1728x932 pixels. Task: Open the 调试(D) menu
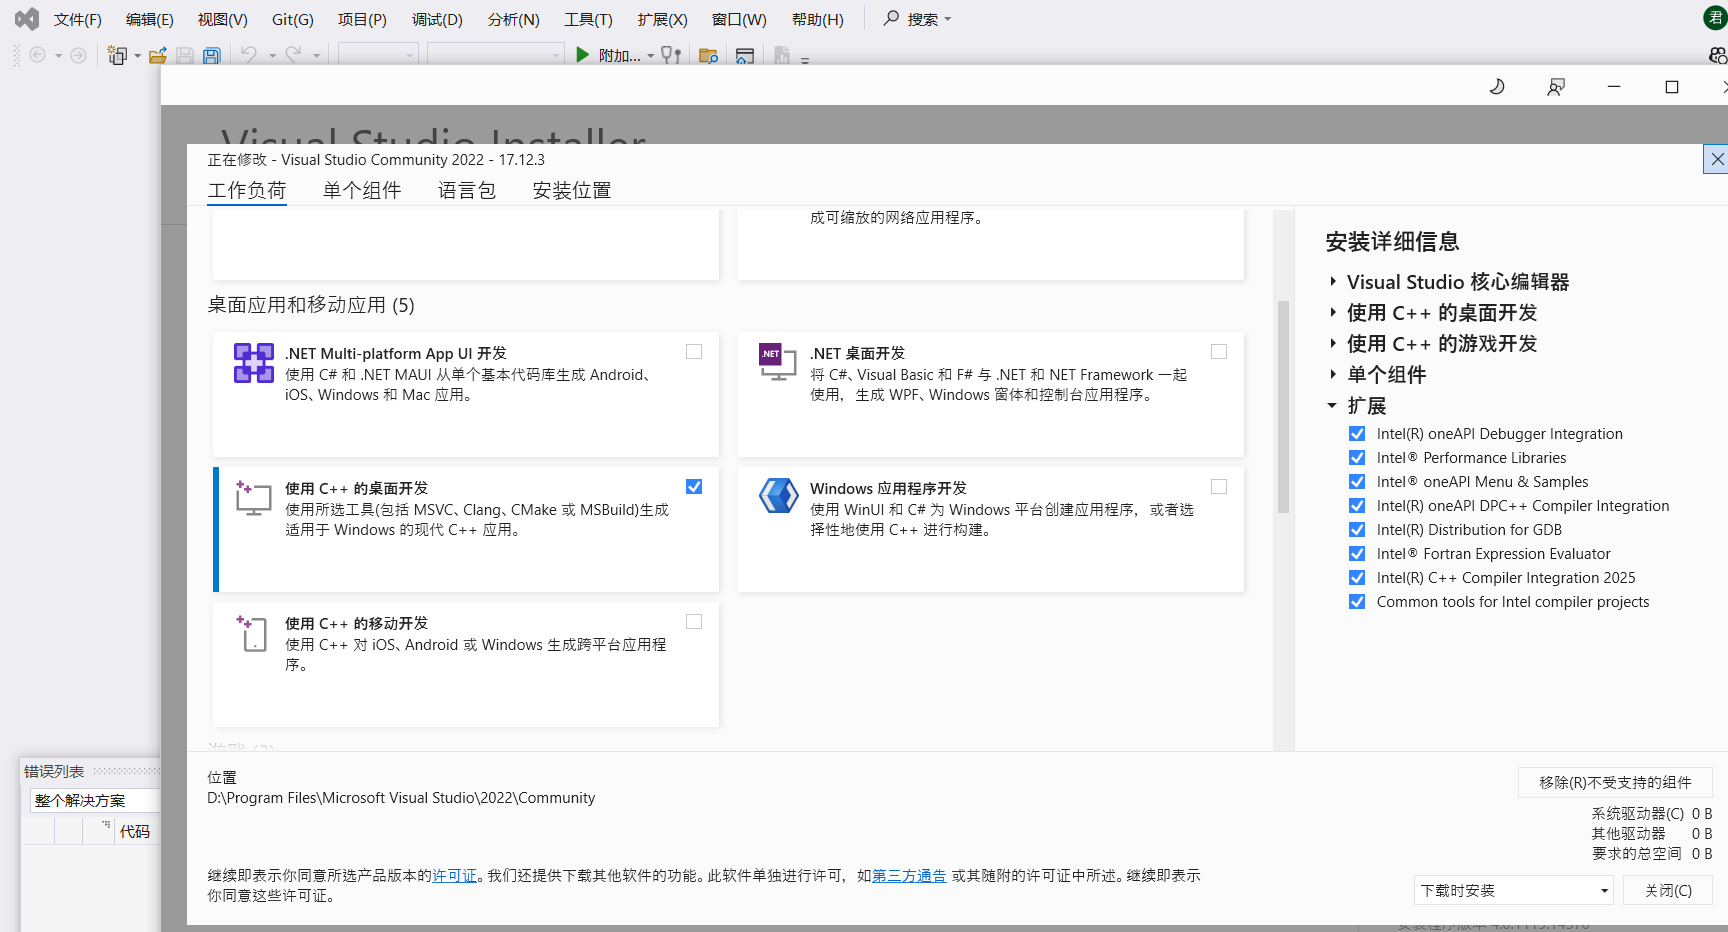point(437,19)
